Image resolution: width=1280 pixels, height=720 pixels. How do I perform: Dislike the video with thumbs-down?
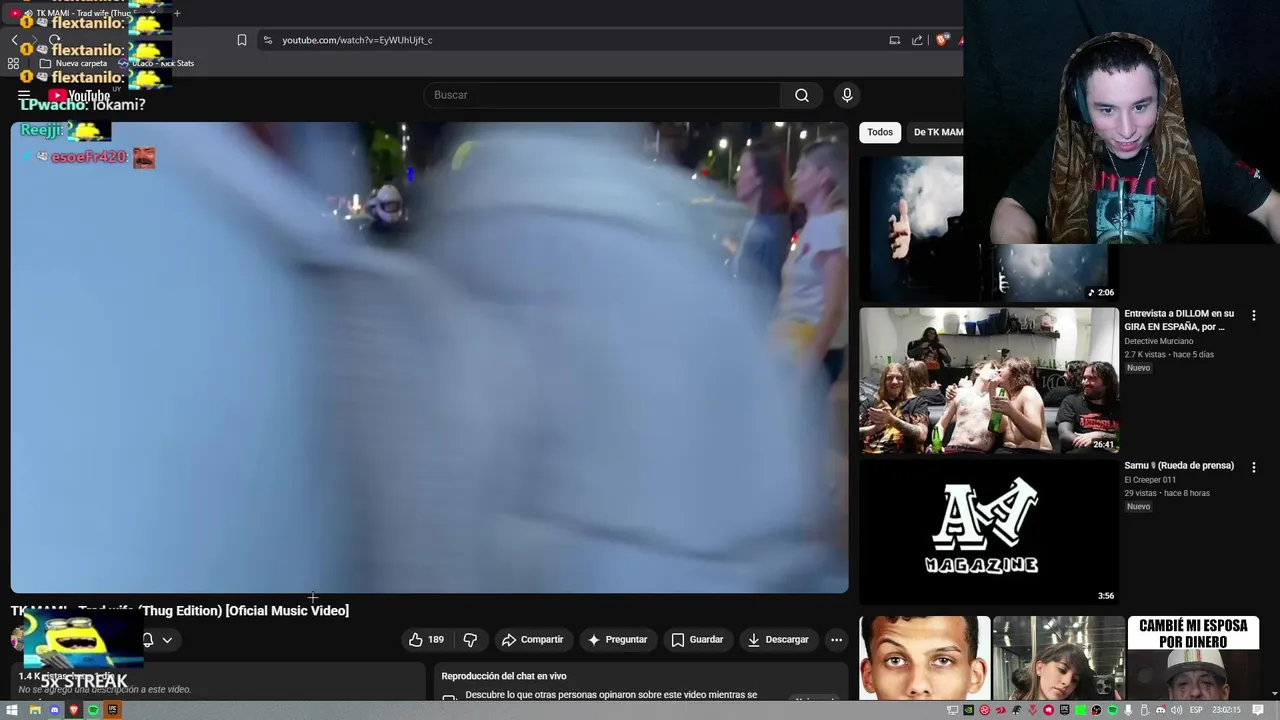coord(470,639)
